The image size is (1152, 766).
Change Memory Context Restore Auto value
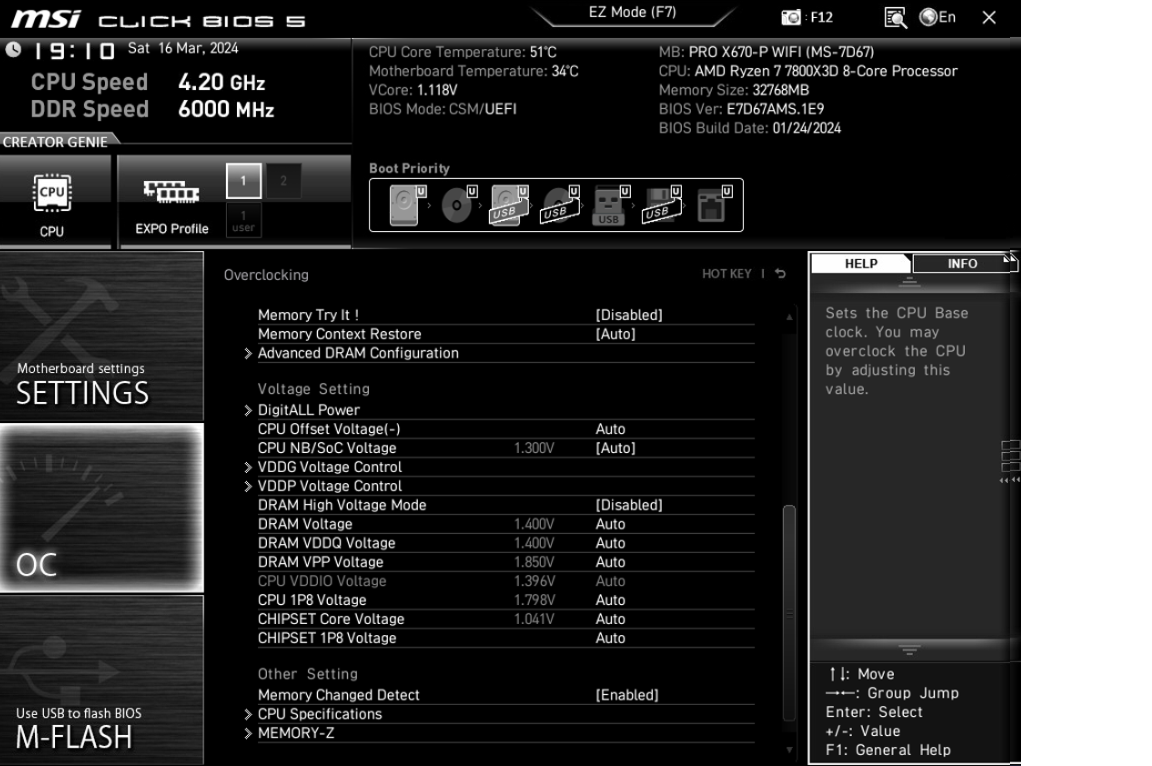click(x=615, y=334)
